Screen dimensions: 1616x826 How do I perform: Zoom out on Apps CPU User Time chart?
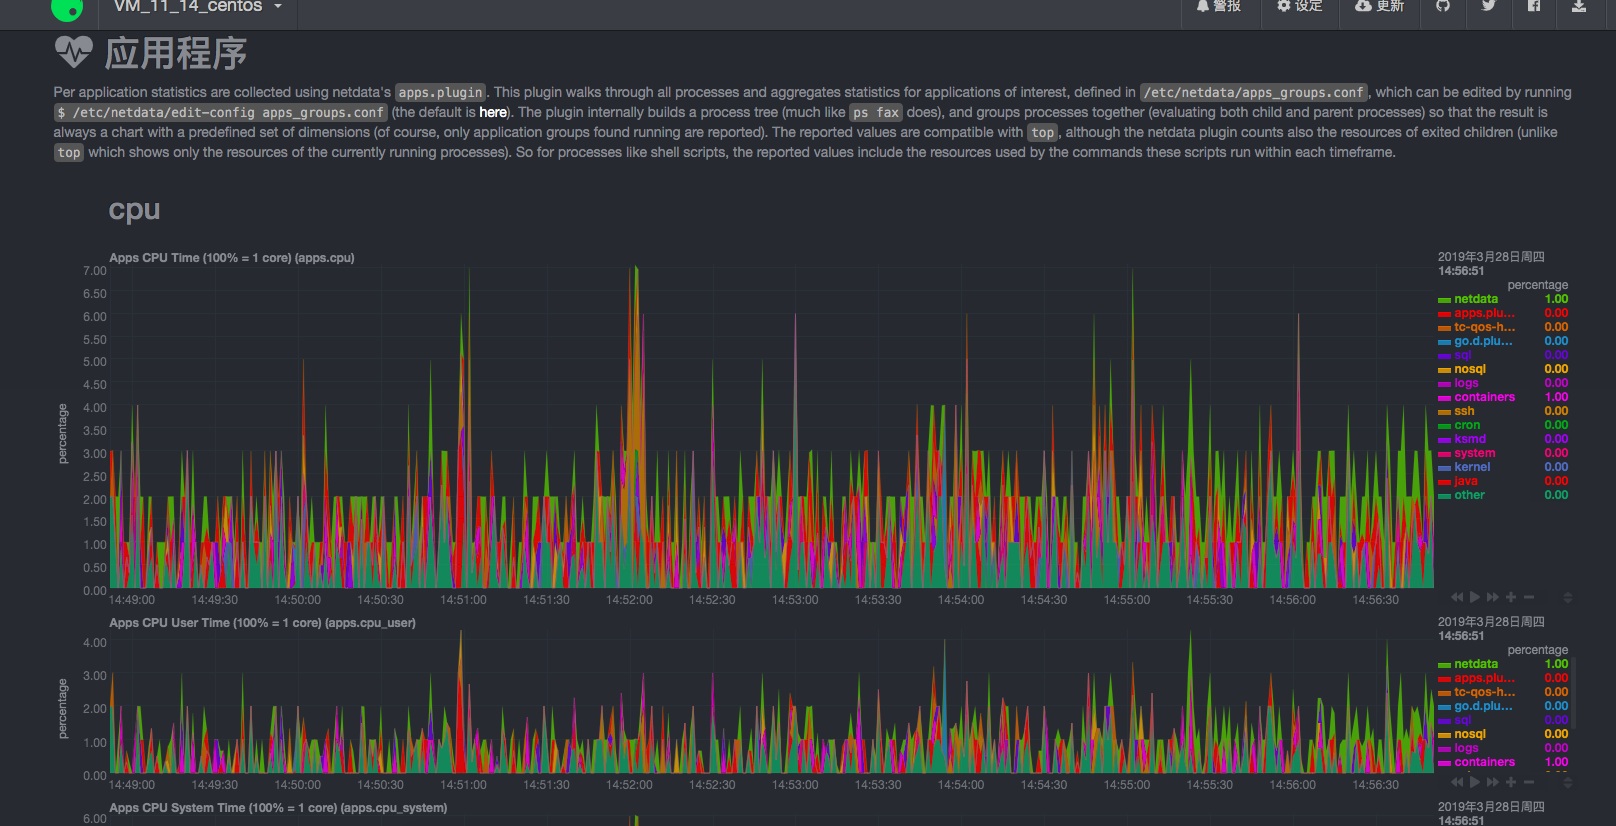point(1528,782)
